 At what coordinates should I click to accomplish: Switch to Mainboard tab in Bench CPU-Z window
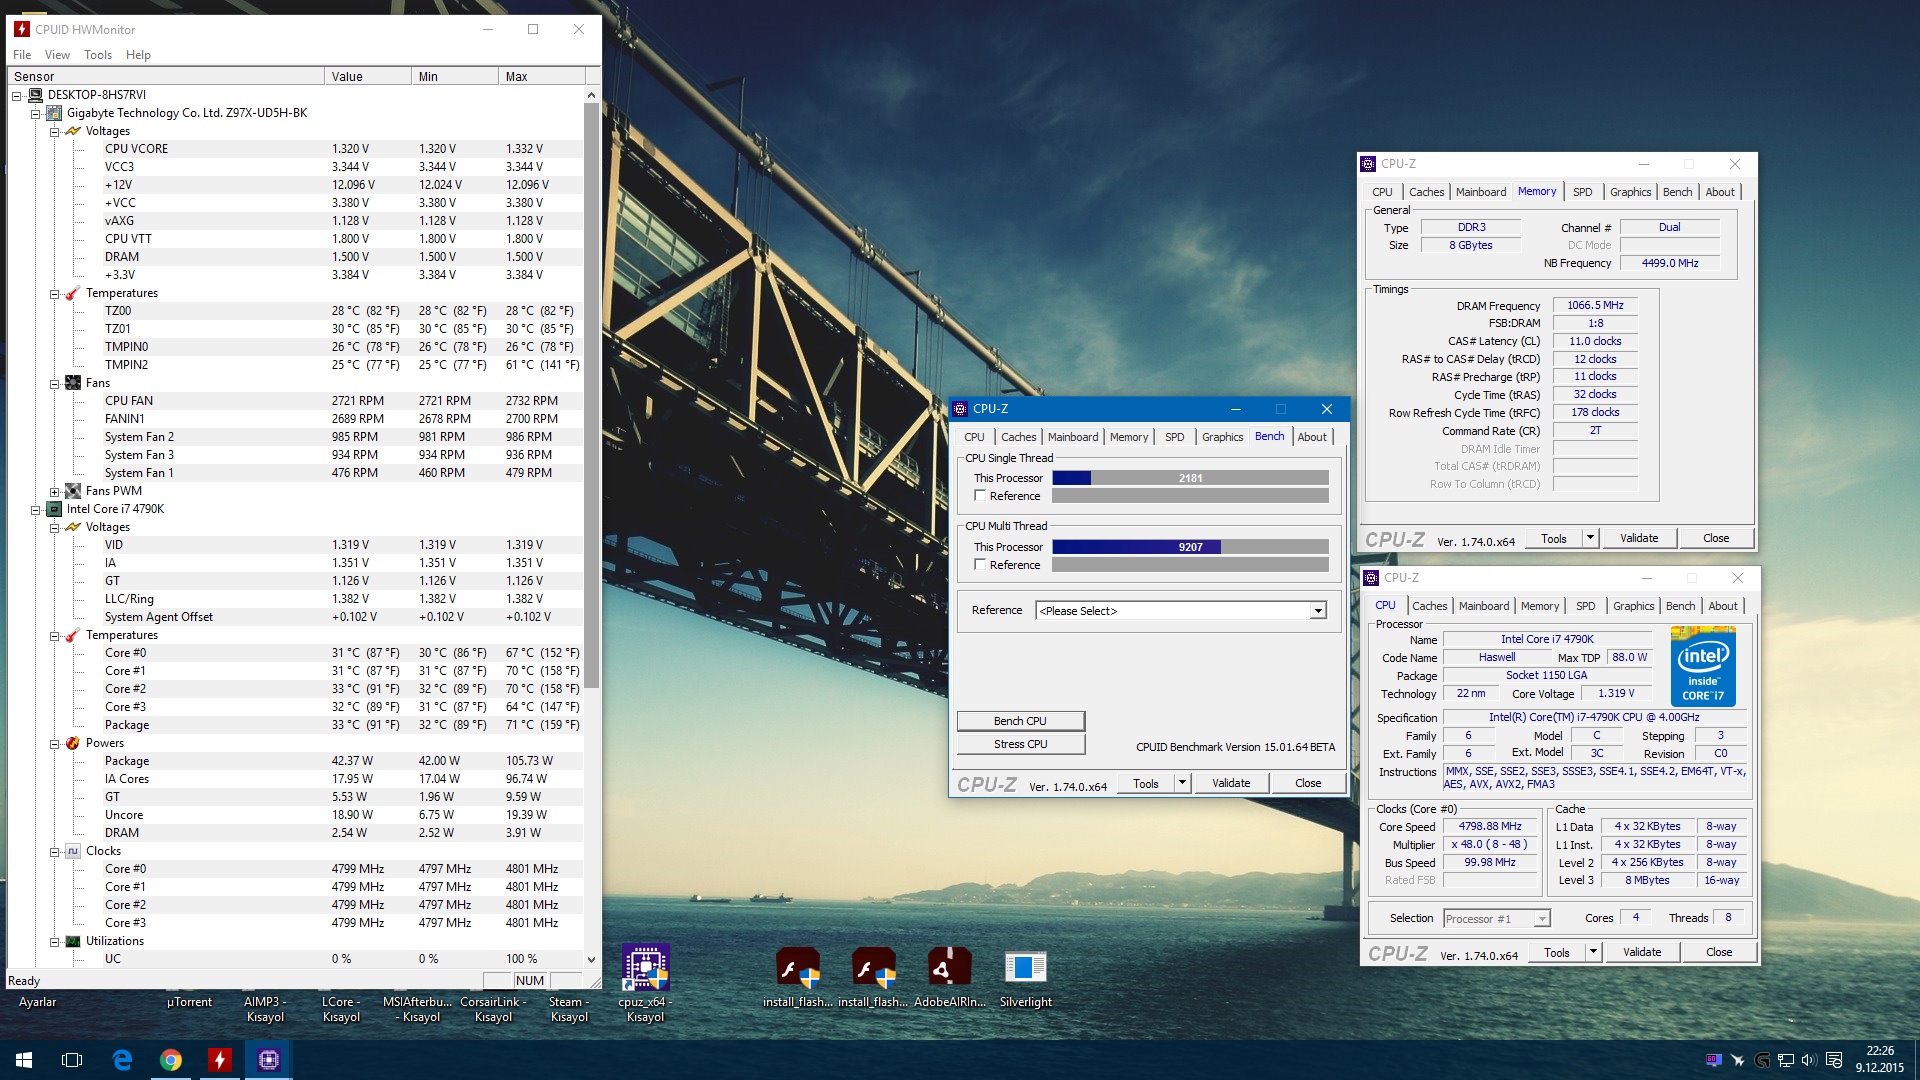point(1073,437)
